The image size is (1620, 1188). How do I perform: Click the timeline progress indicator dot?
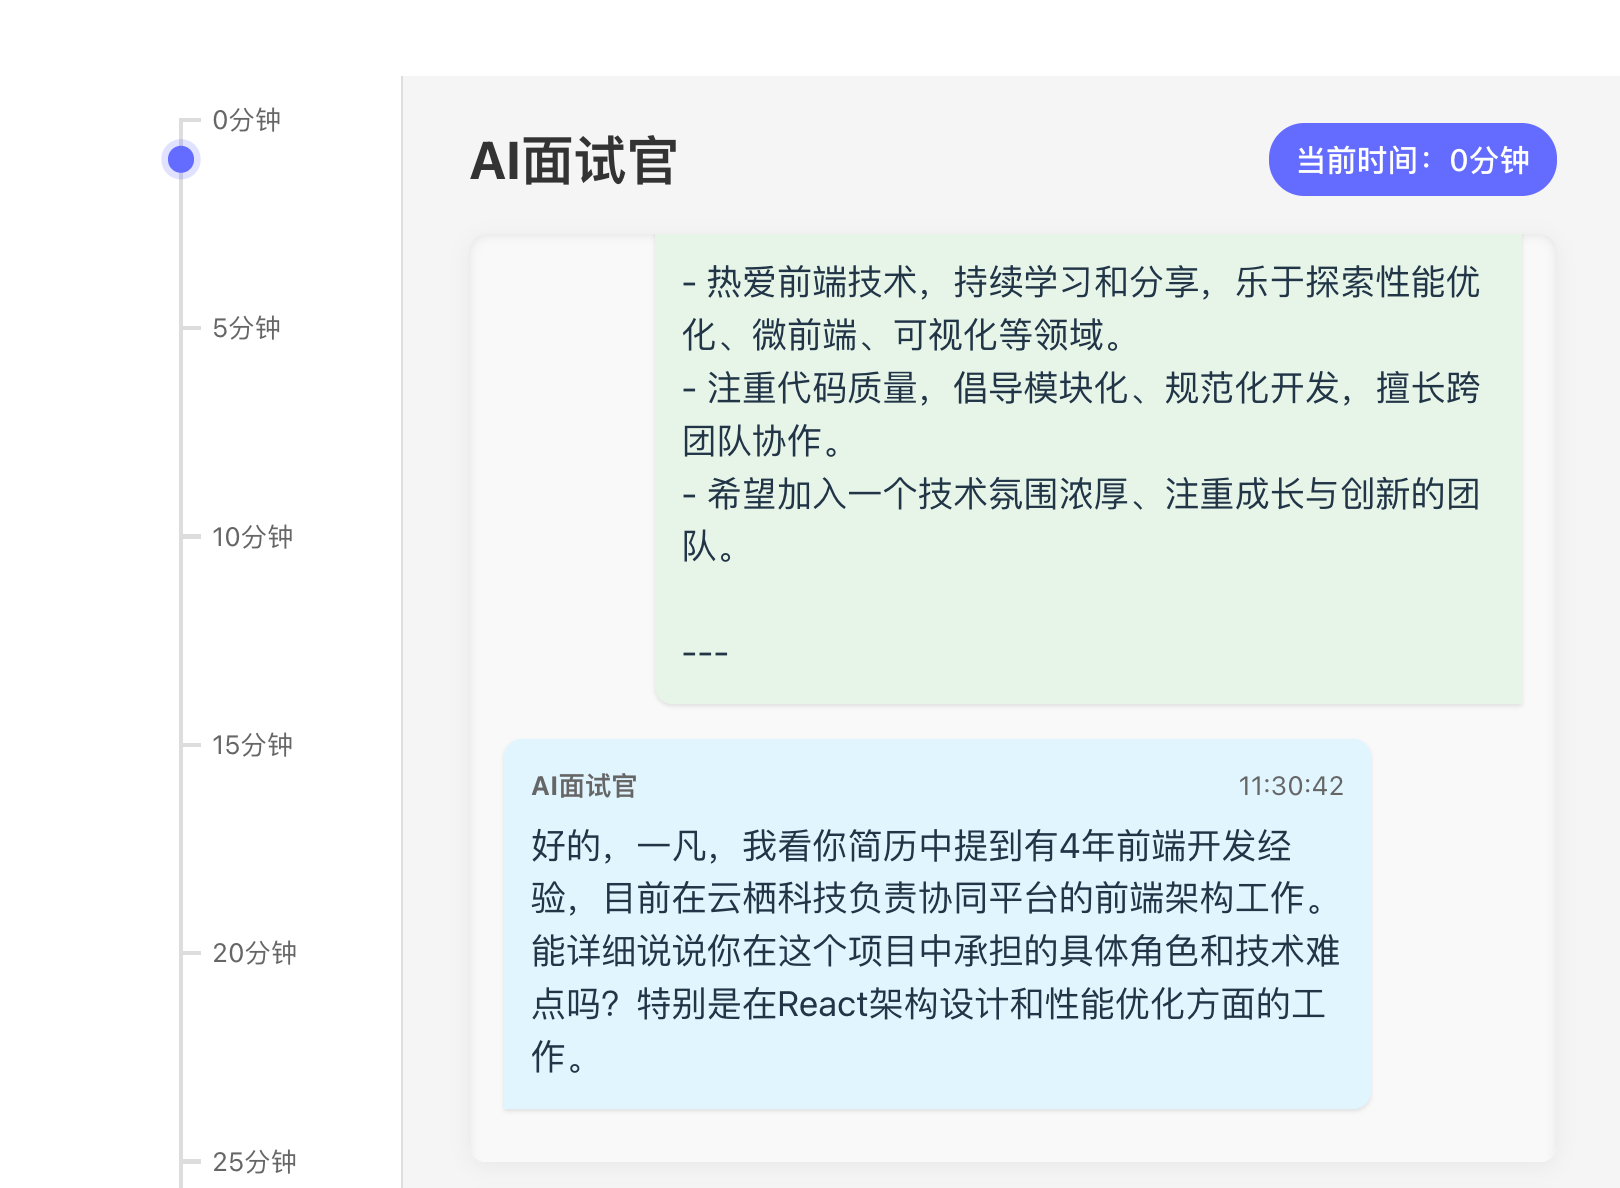tap(181, 158)
